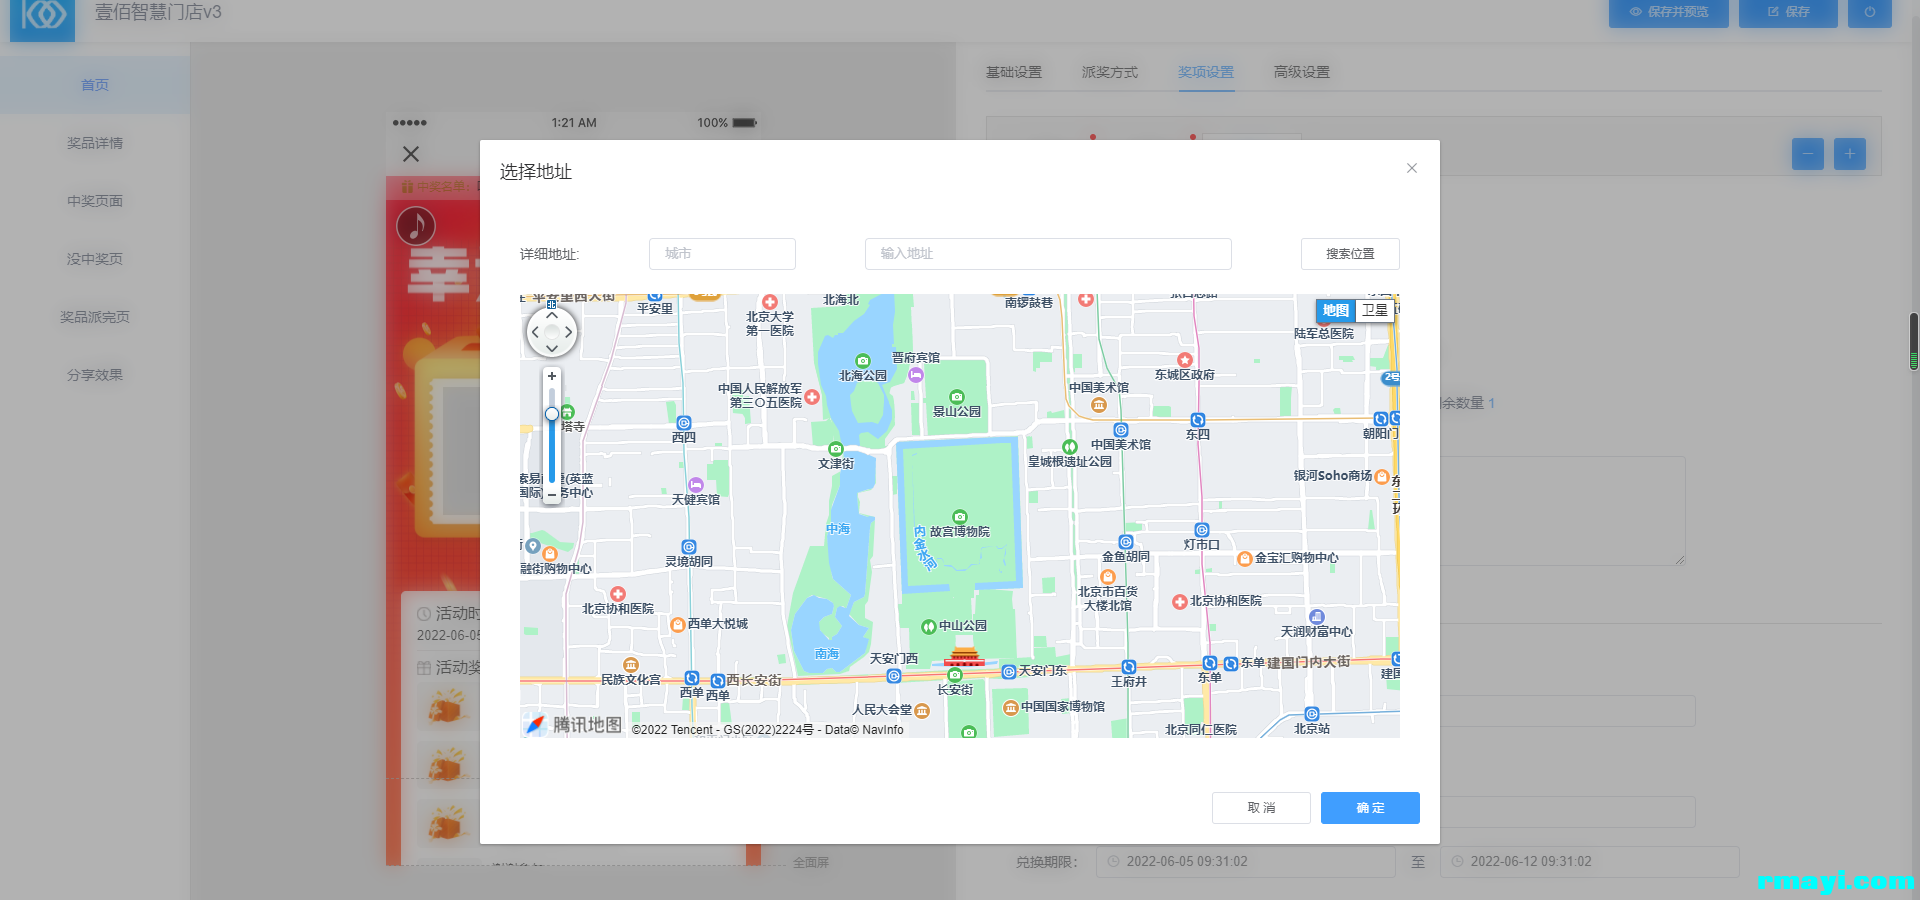1920x900 pixels.
Task: Click the map zoom slider handle
Action: [552, 414]
